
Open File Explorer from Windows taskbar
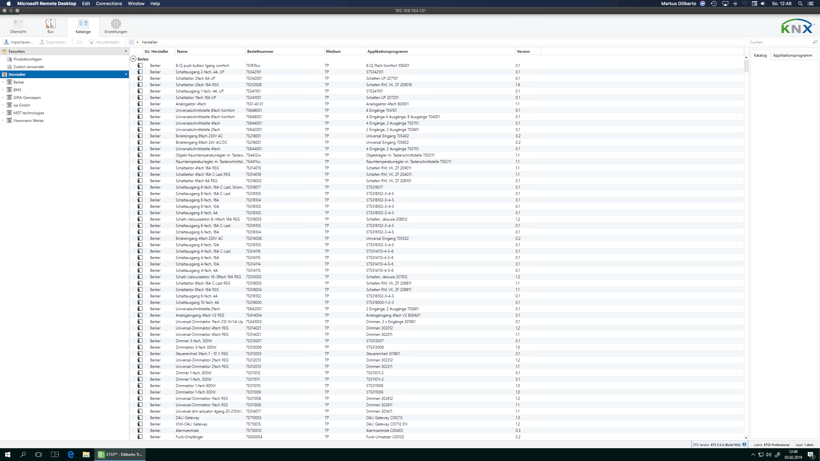(x=86, y=455)
